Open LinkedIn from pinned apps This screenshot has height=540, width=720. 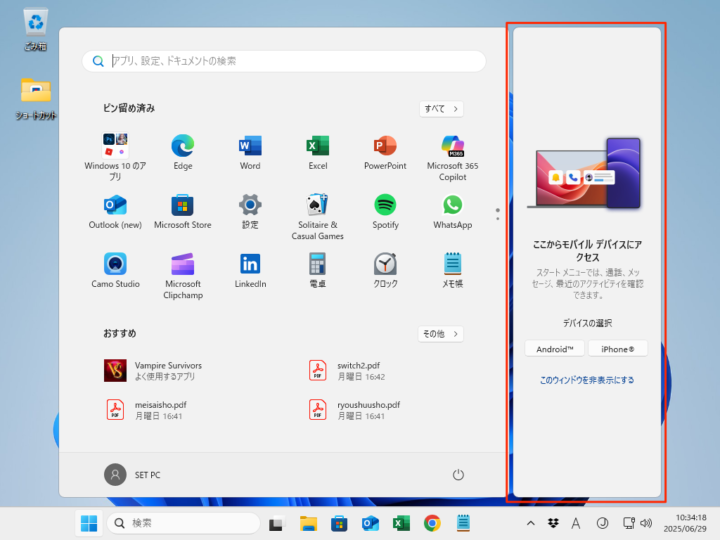point(250,270)
